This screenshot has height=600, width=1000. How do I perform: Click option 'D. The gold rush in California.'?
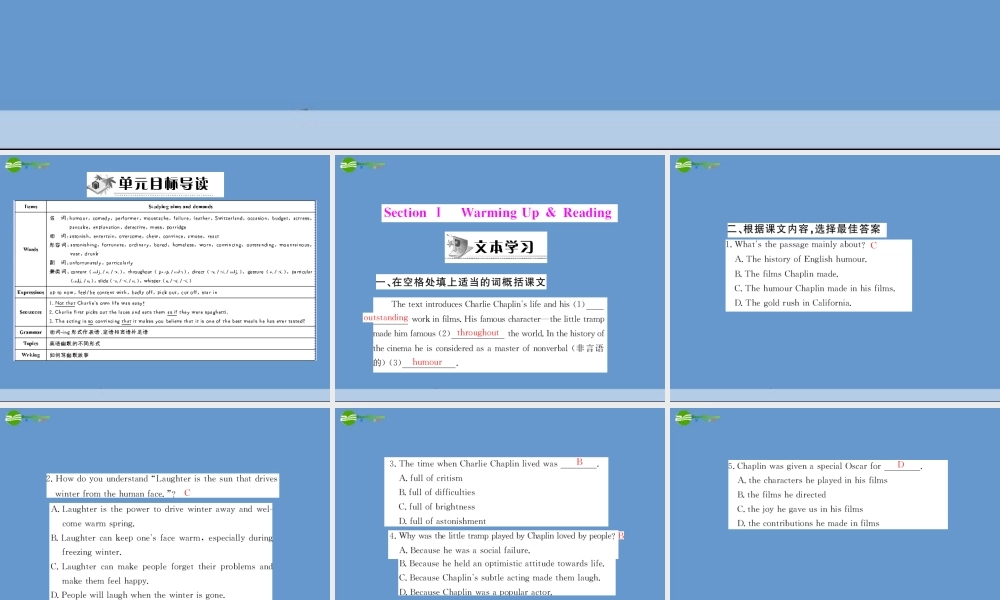[793, 303]
